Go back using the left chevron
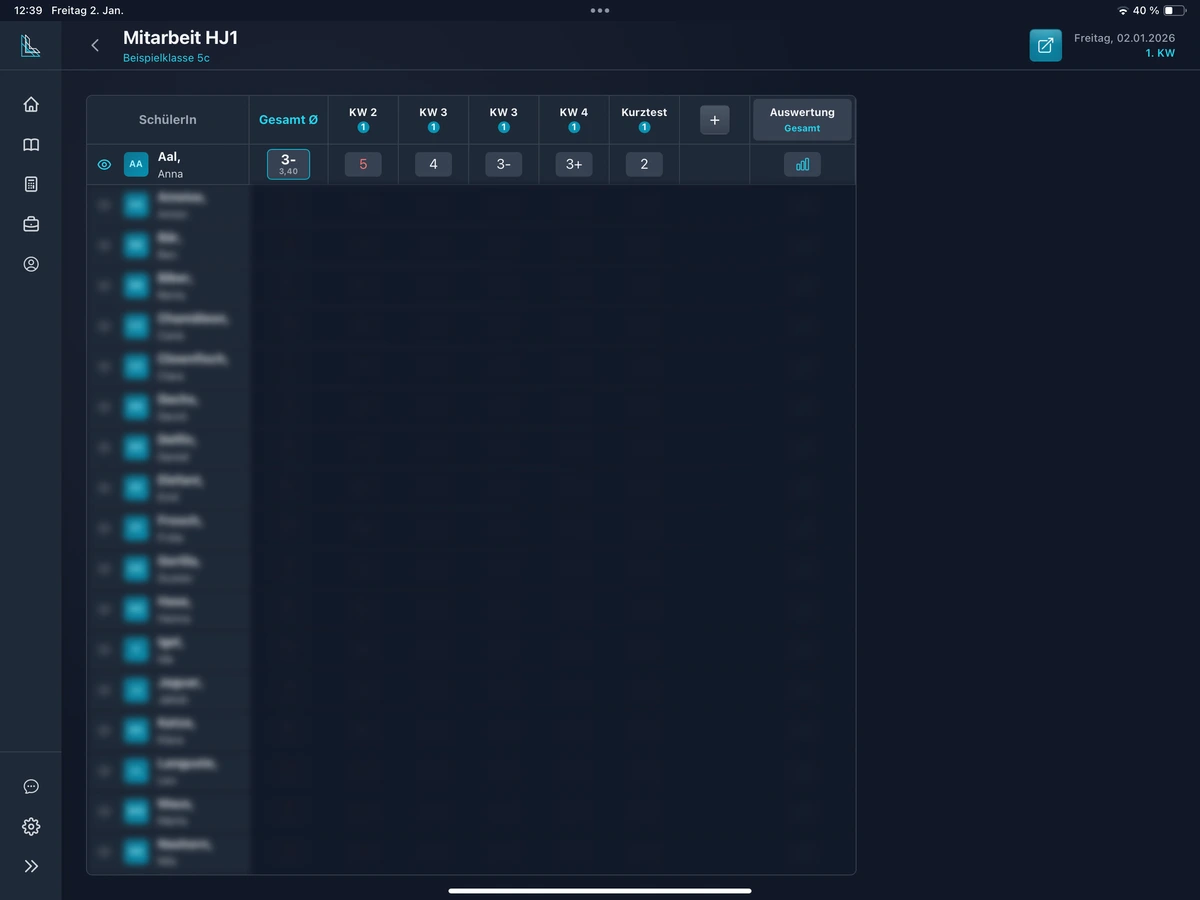 point(95,45)
